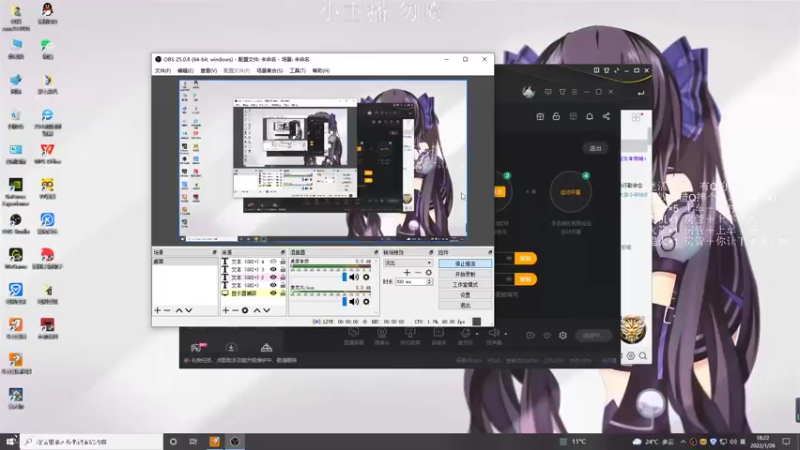Move scene up in Scenes panel
800x450 pixels.
click(x=179, y=310)
